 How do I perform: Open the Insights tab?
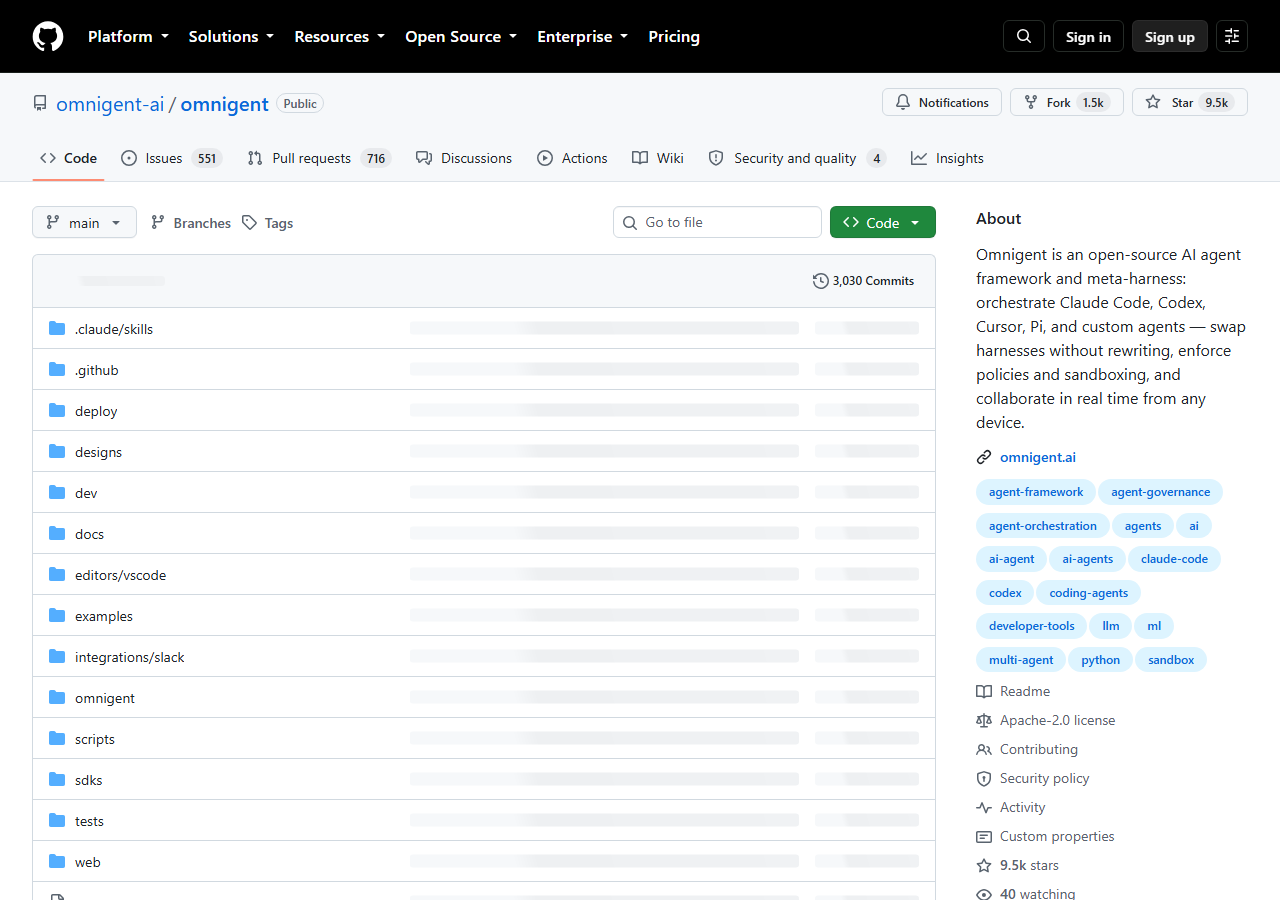coord(947,158)
